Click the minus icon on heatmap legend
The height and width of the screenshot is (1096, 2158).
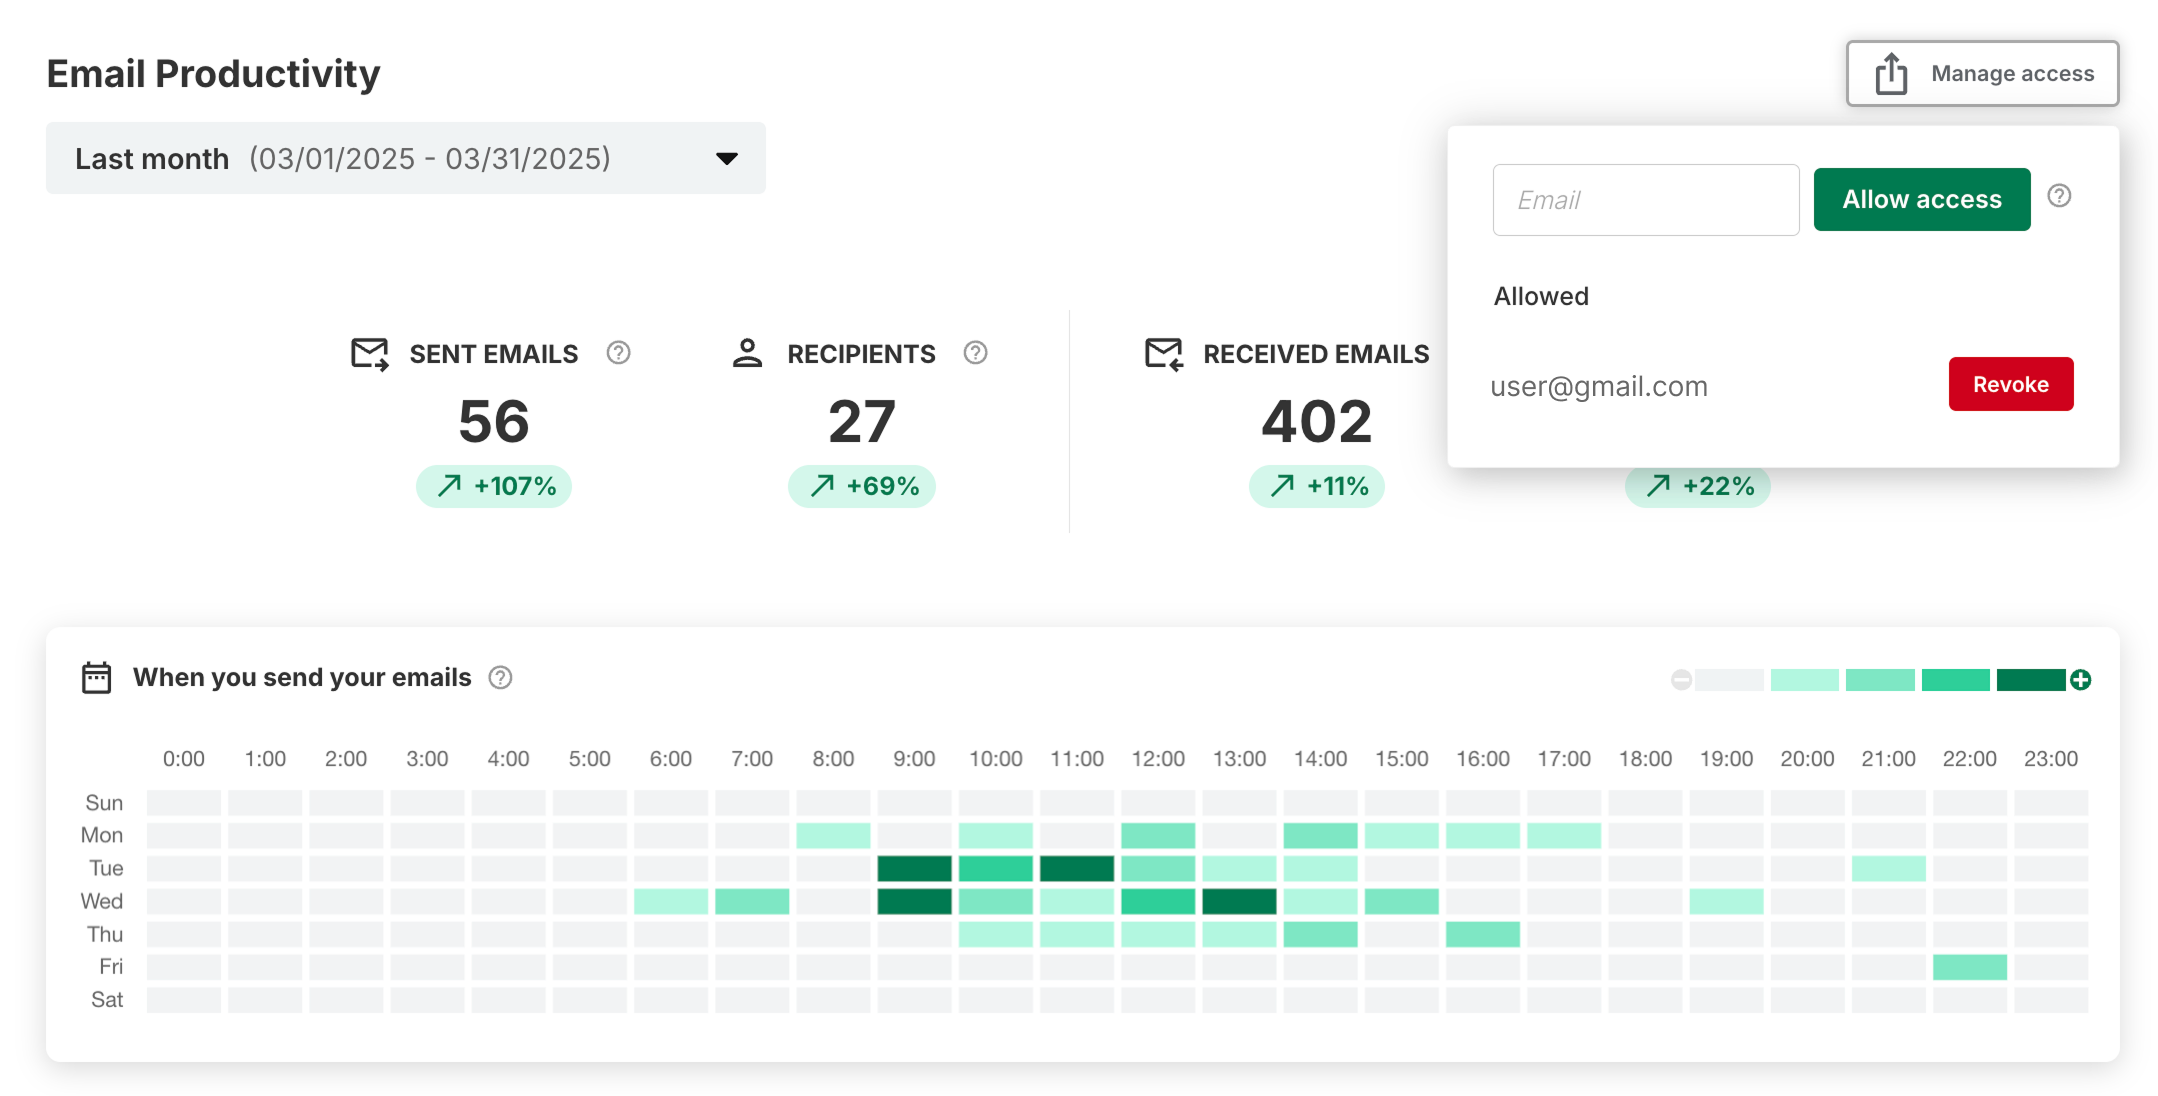[x=1681, y=680]
